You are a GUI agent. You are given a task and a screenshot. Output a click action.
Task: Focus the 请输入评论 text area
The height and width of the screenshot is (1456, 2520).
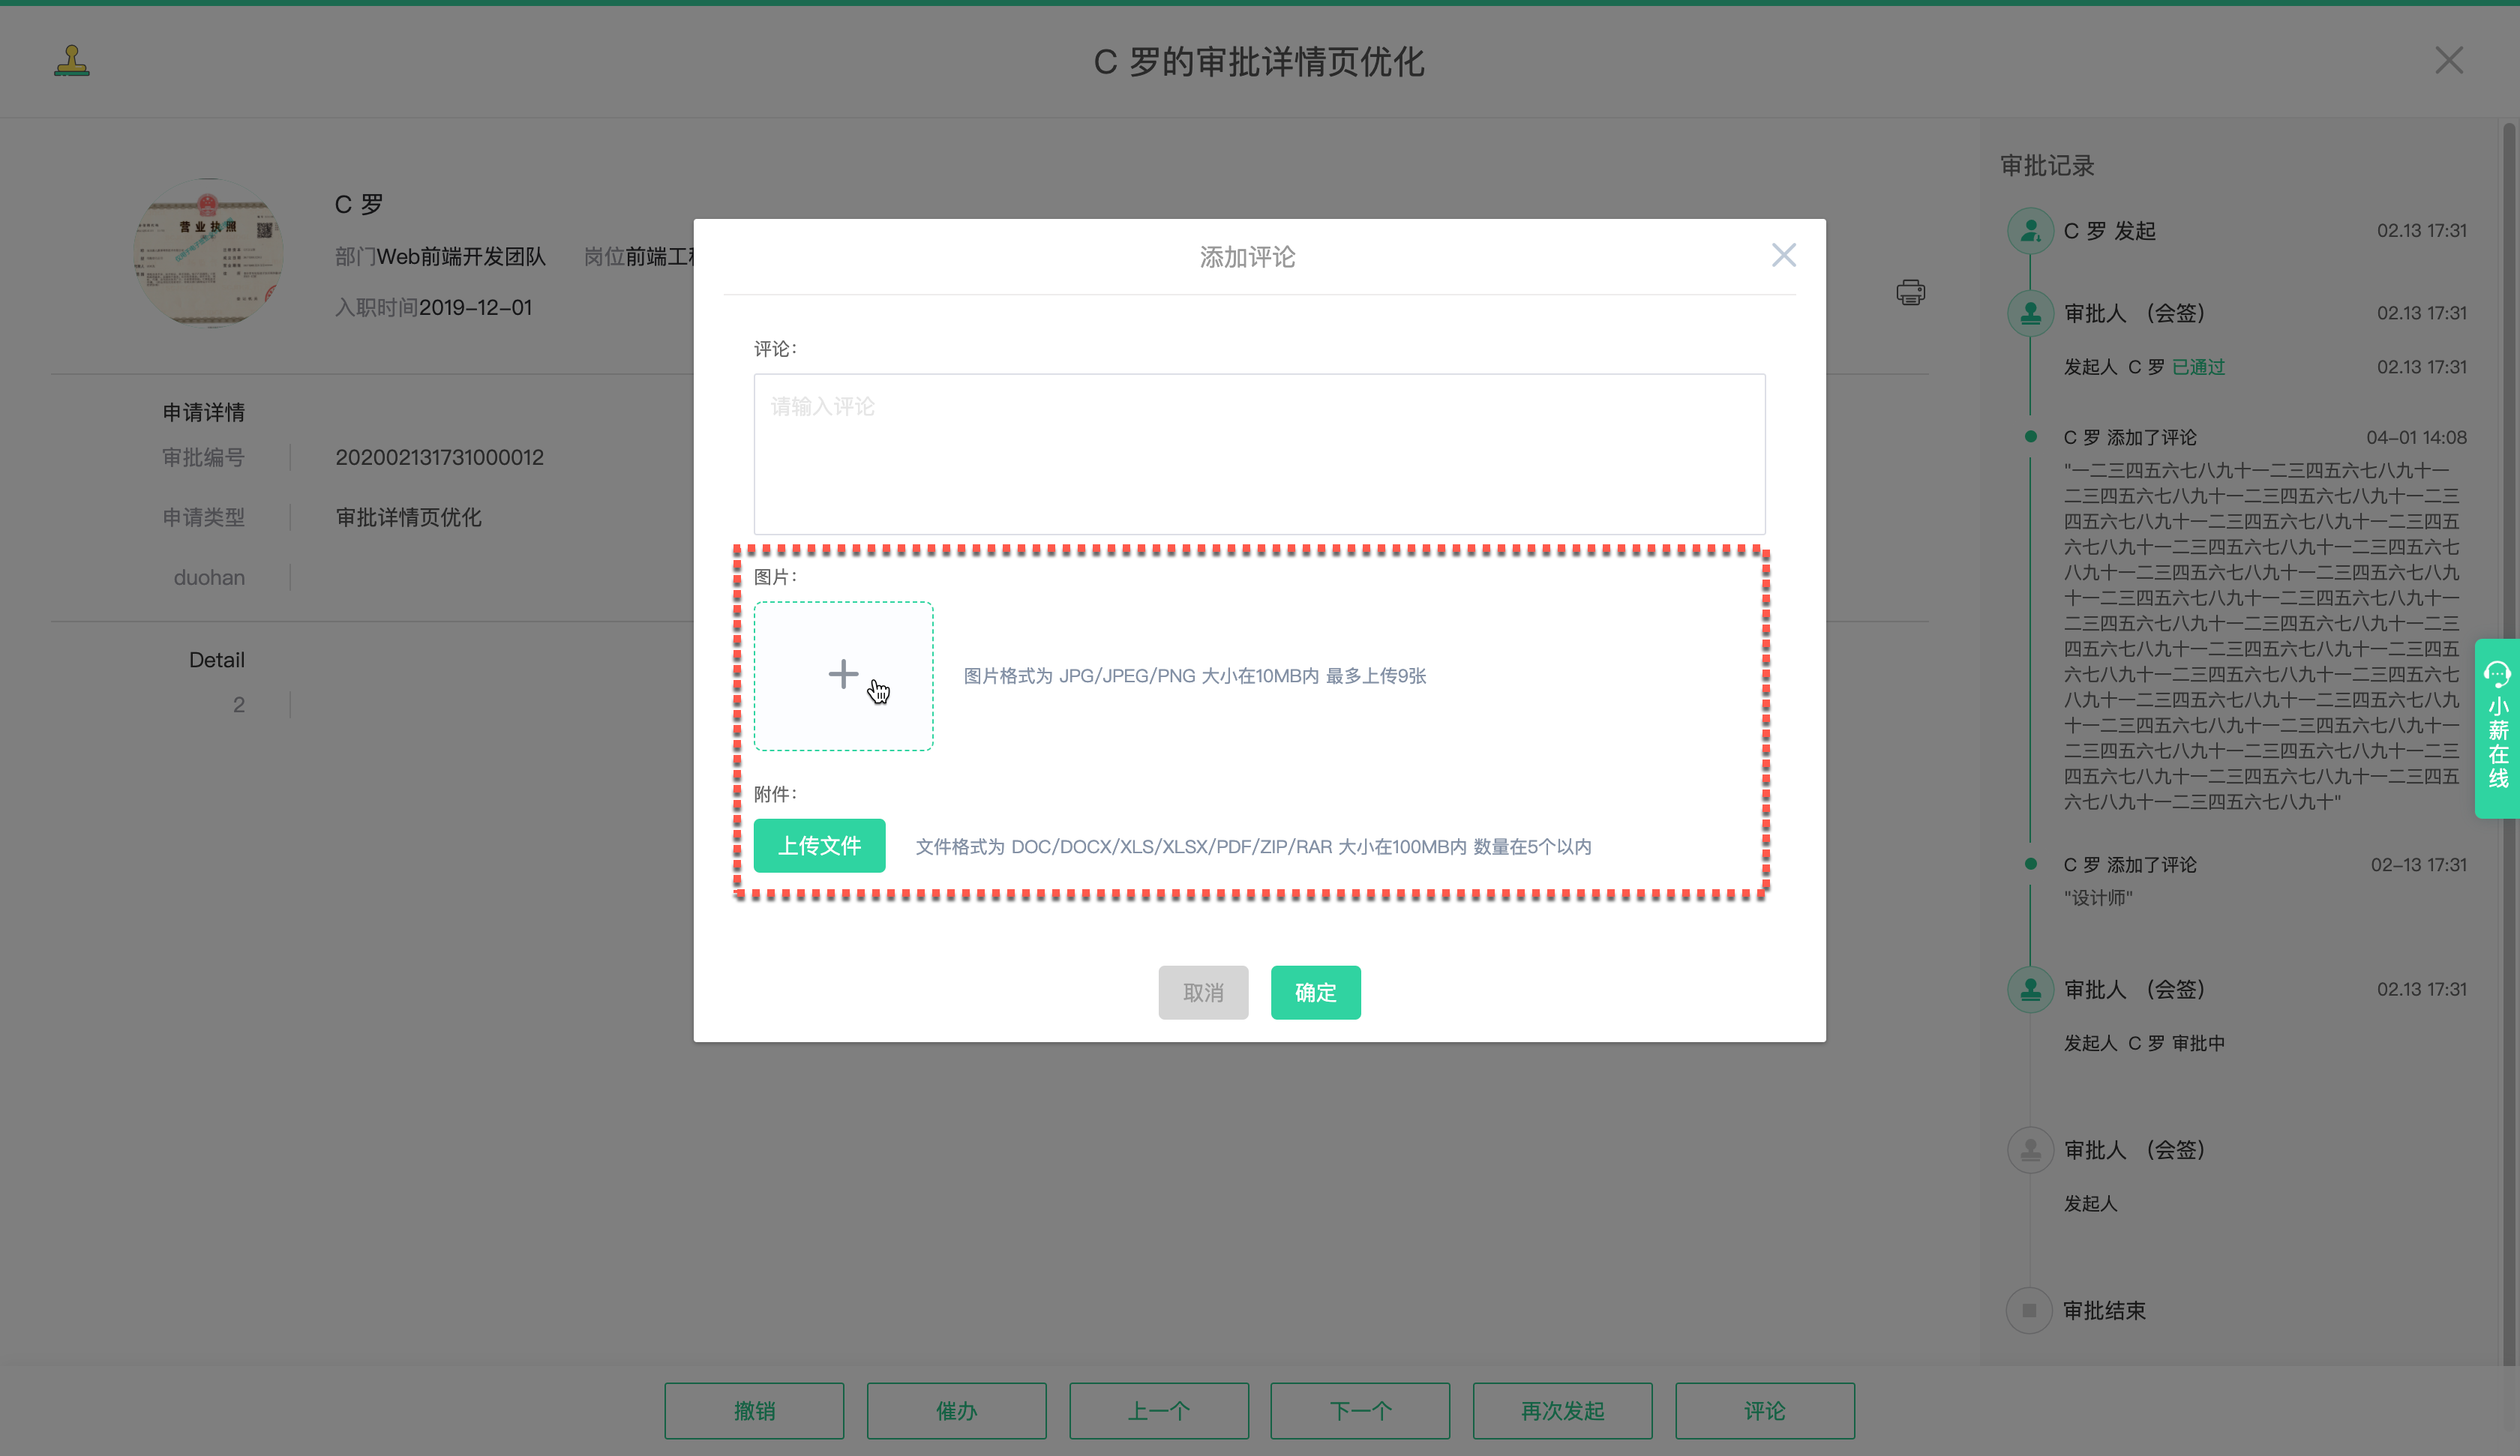(x=1259, y=454)
